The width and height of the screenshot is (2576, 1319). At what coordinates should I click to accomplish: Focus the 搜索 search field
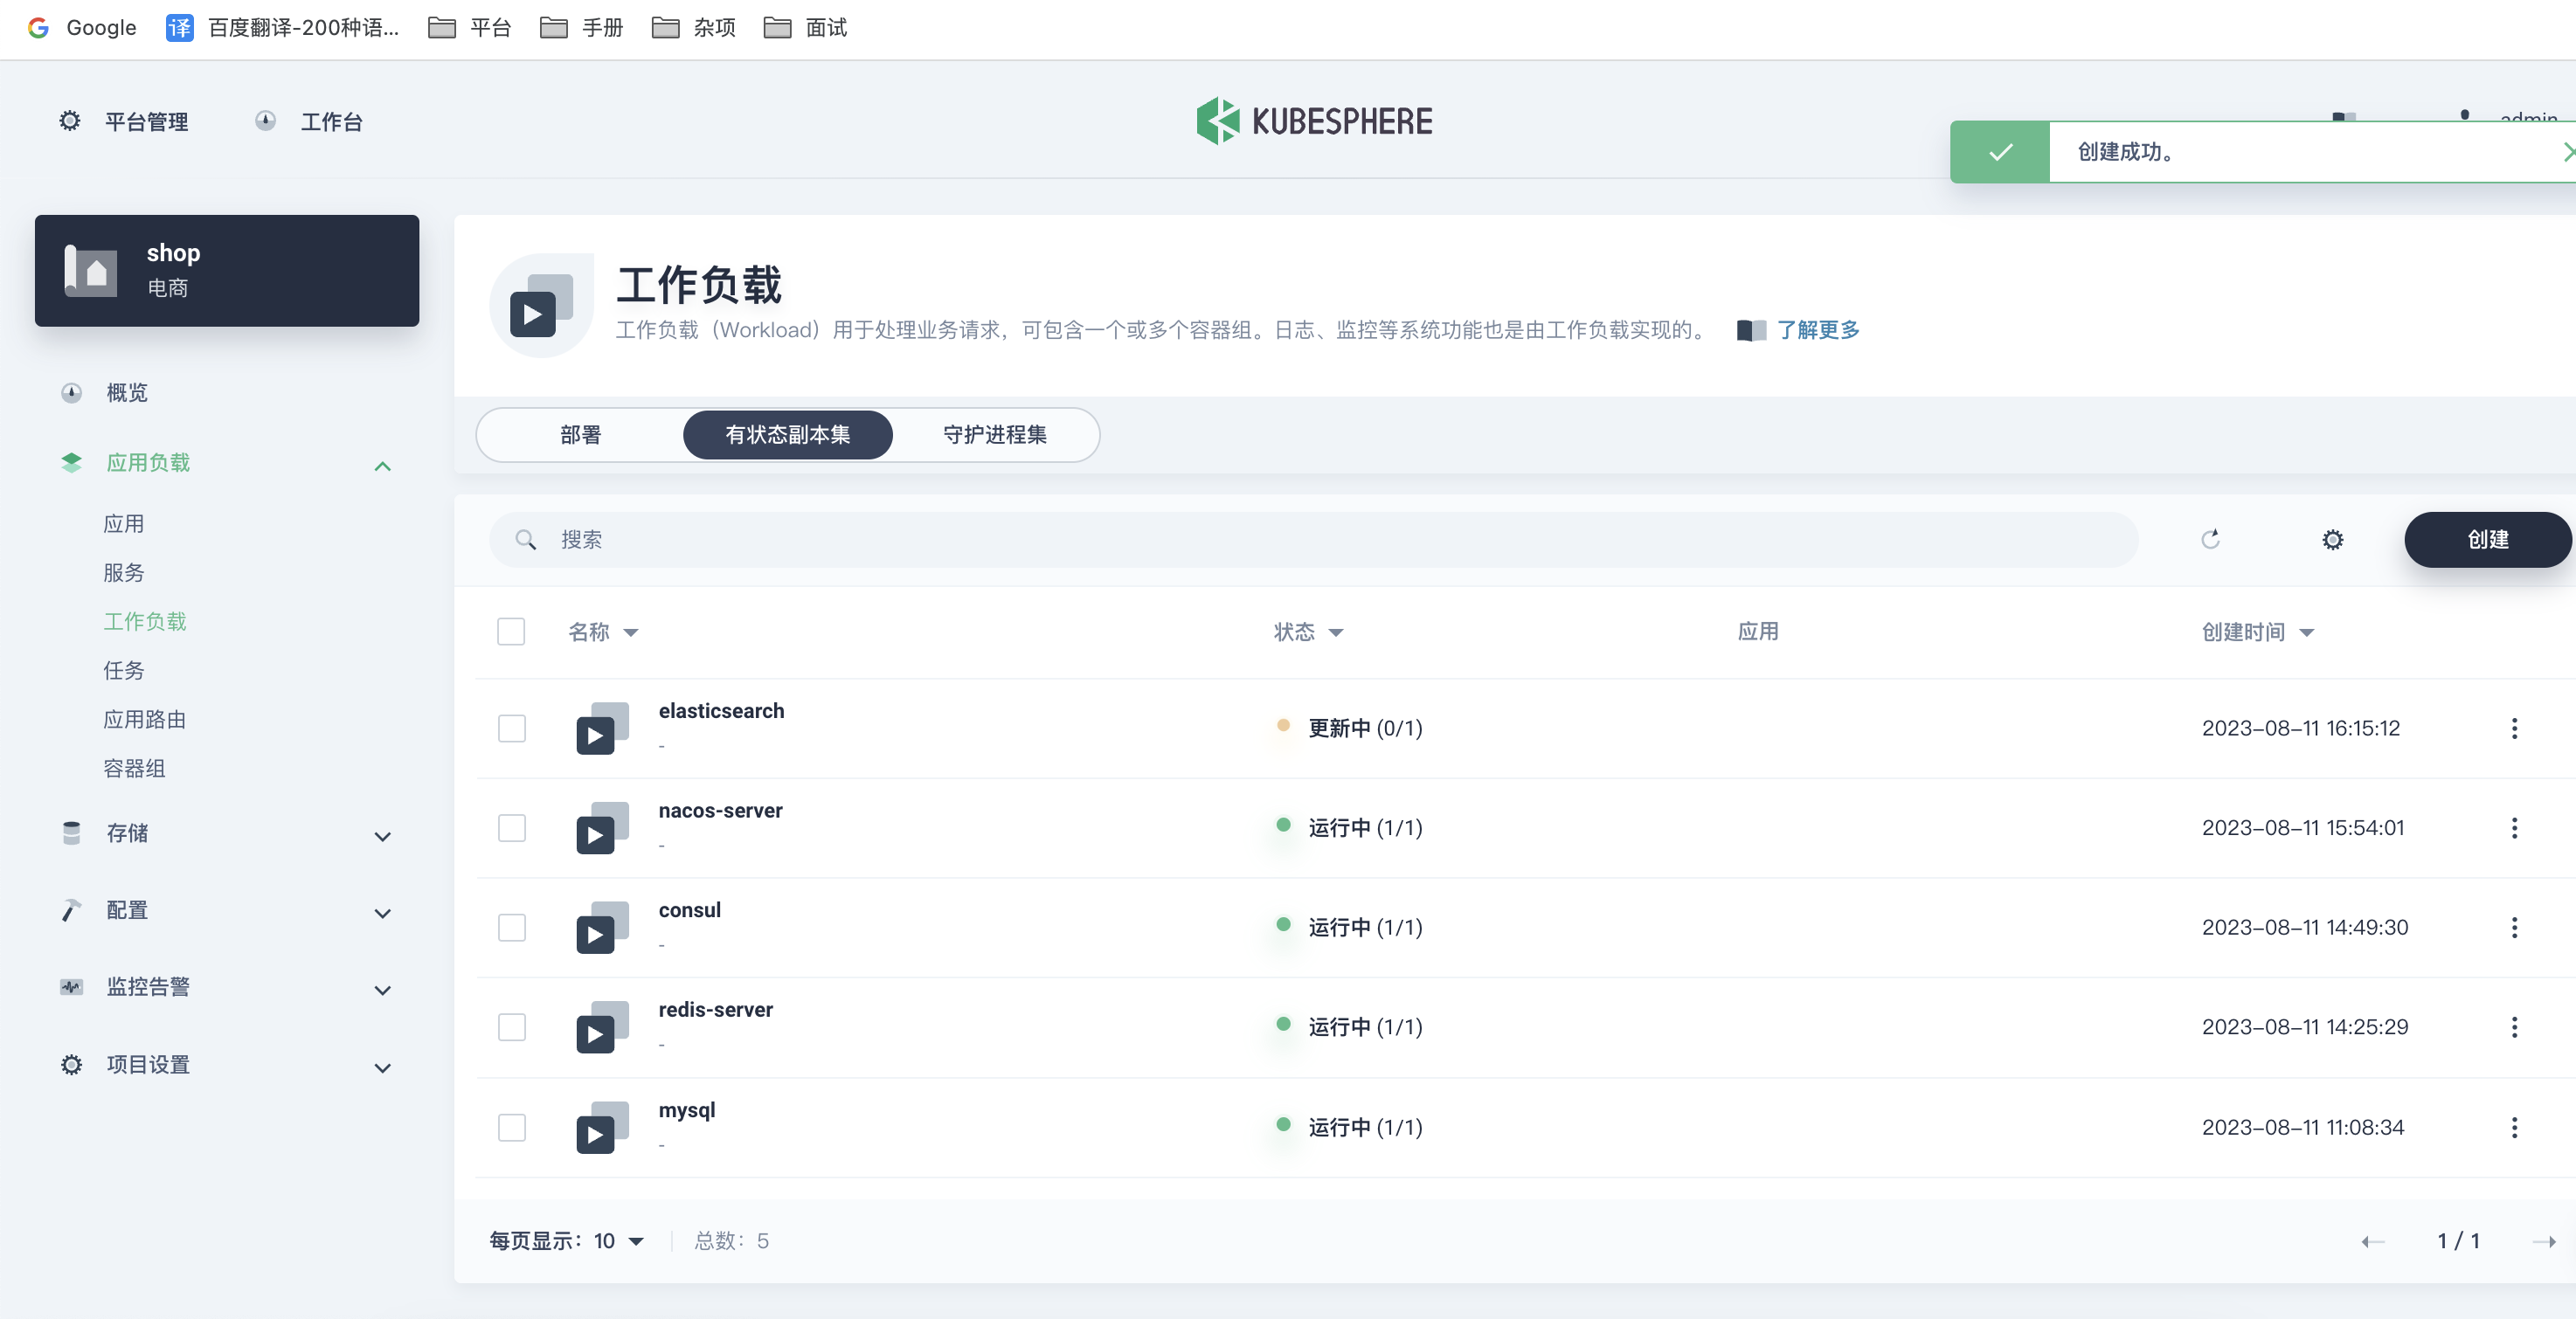point(1313,540)
